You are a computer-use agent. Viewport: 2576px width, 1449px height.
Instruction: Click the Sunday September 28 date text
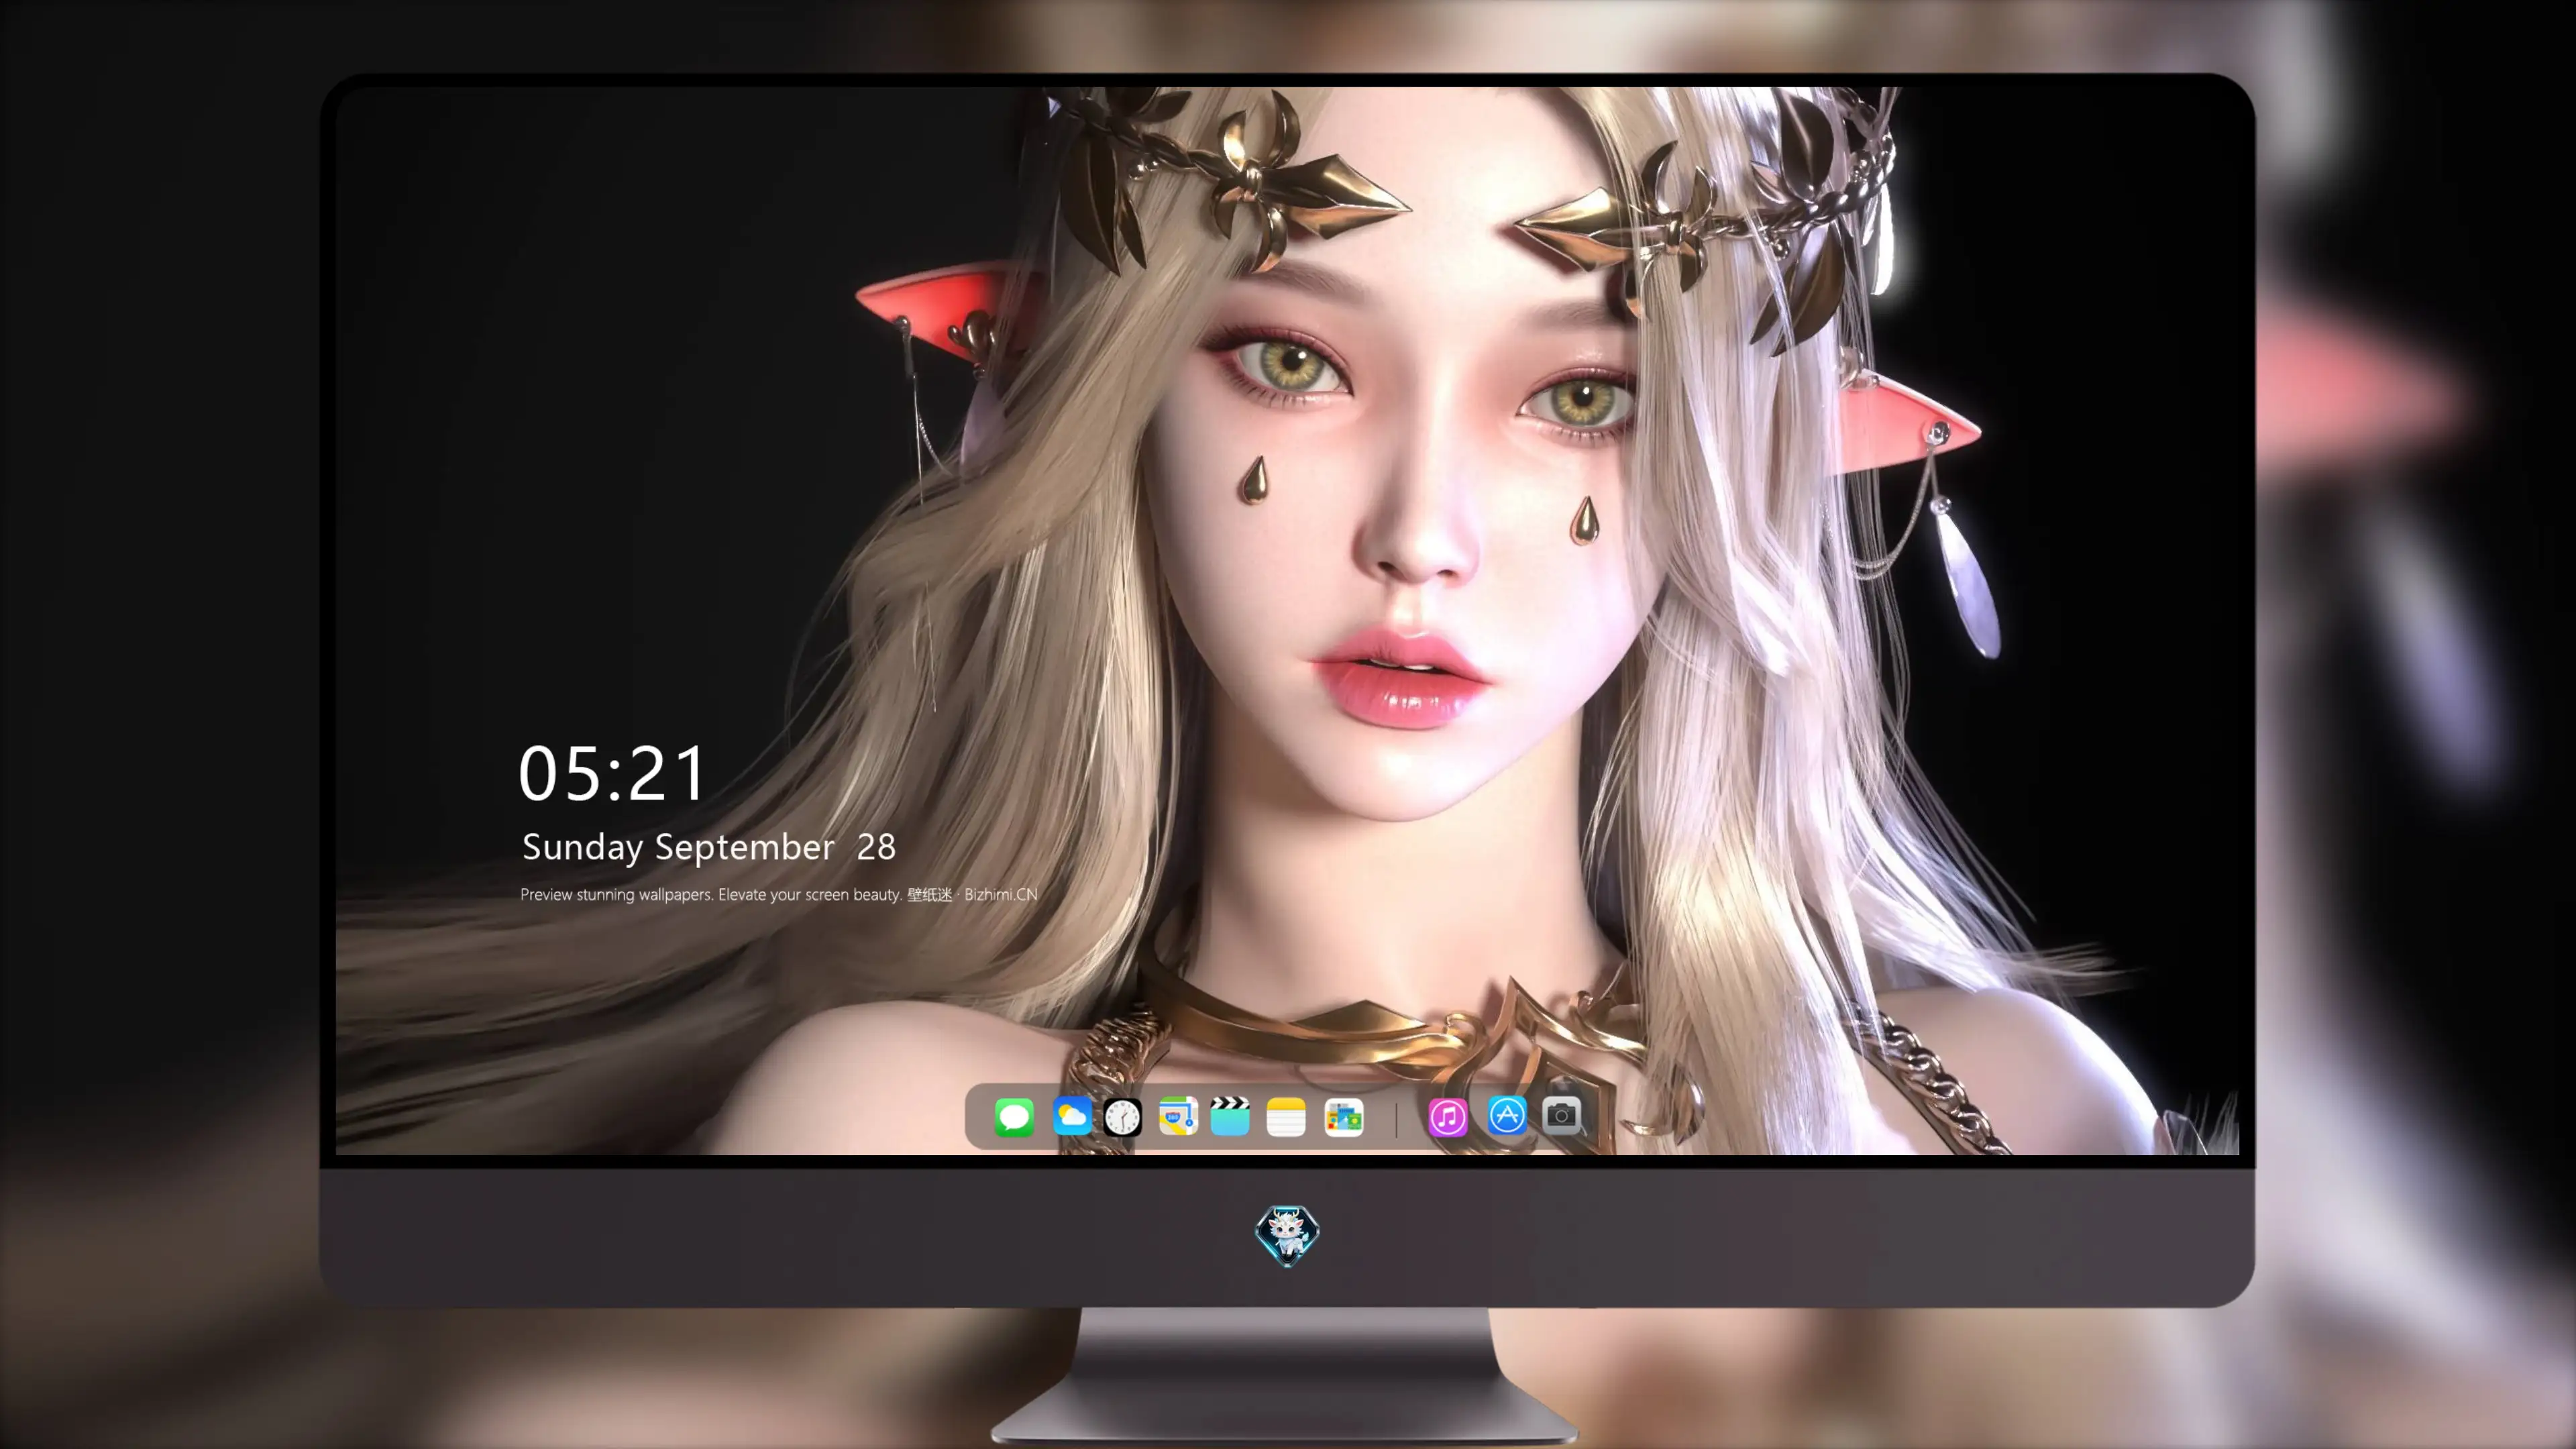coord(709,848)
